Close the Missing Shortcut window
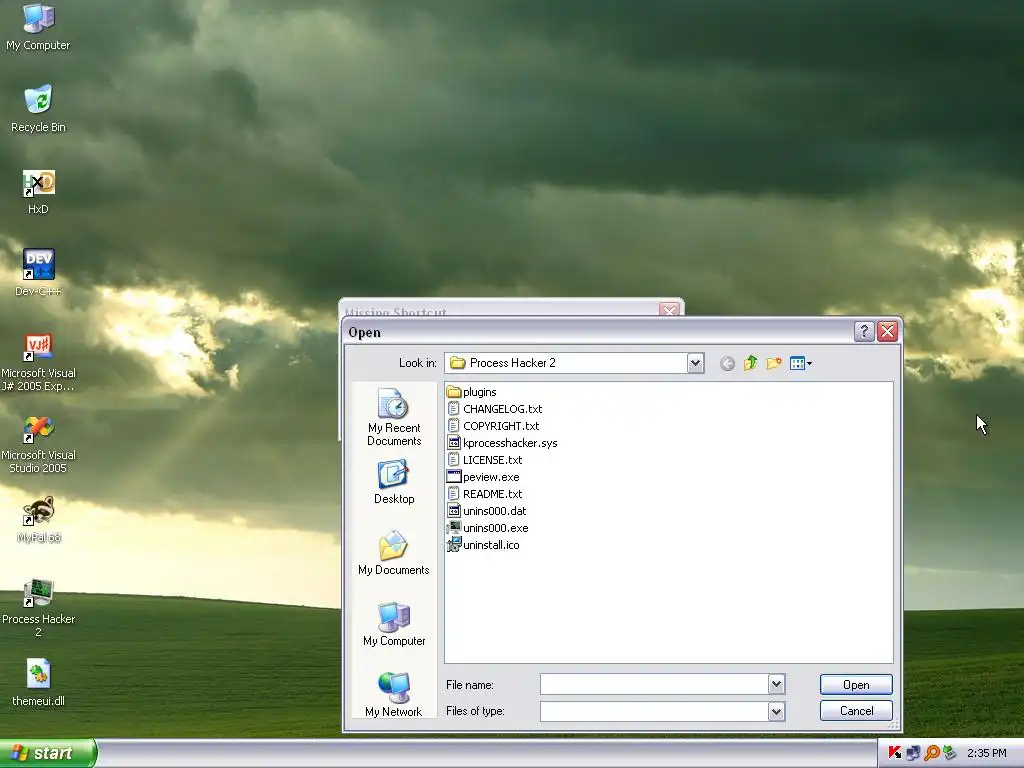 click(669, 310)
